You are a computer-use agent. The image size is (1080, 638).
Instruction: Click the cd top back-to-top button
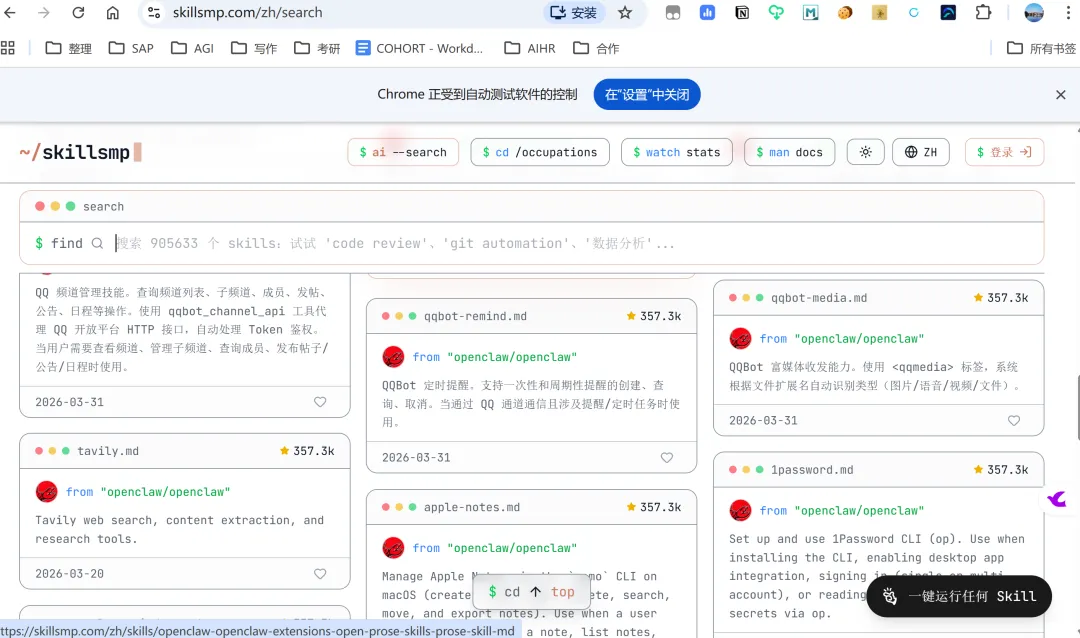coord(530,592)
